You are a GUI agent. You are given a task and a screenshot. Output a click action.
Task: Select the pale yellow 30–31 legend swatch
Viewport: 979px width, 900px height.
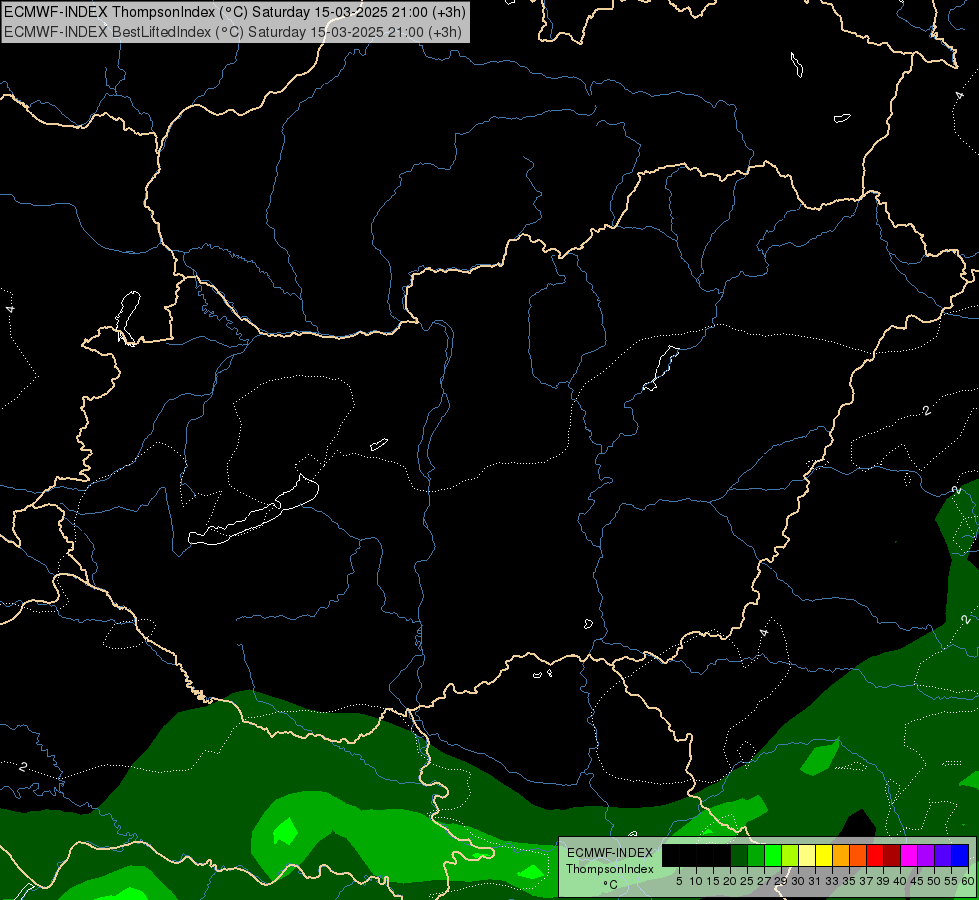coord(807,855)
